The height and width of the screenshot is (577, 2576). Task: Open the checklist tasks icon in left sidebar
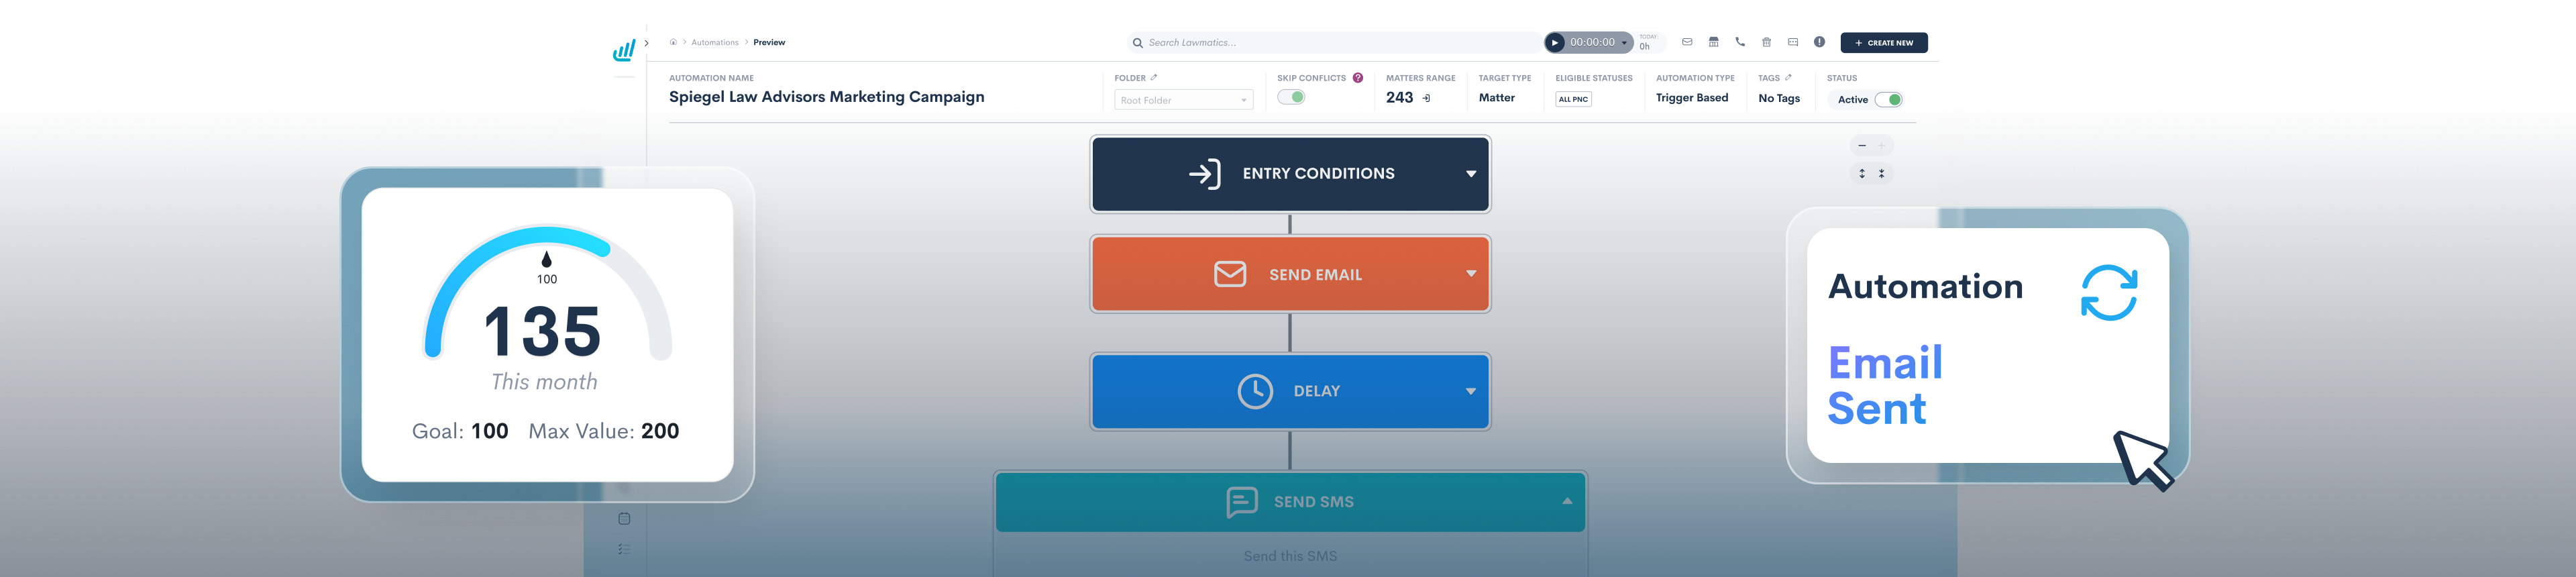[624, 549]
